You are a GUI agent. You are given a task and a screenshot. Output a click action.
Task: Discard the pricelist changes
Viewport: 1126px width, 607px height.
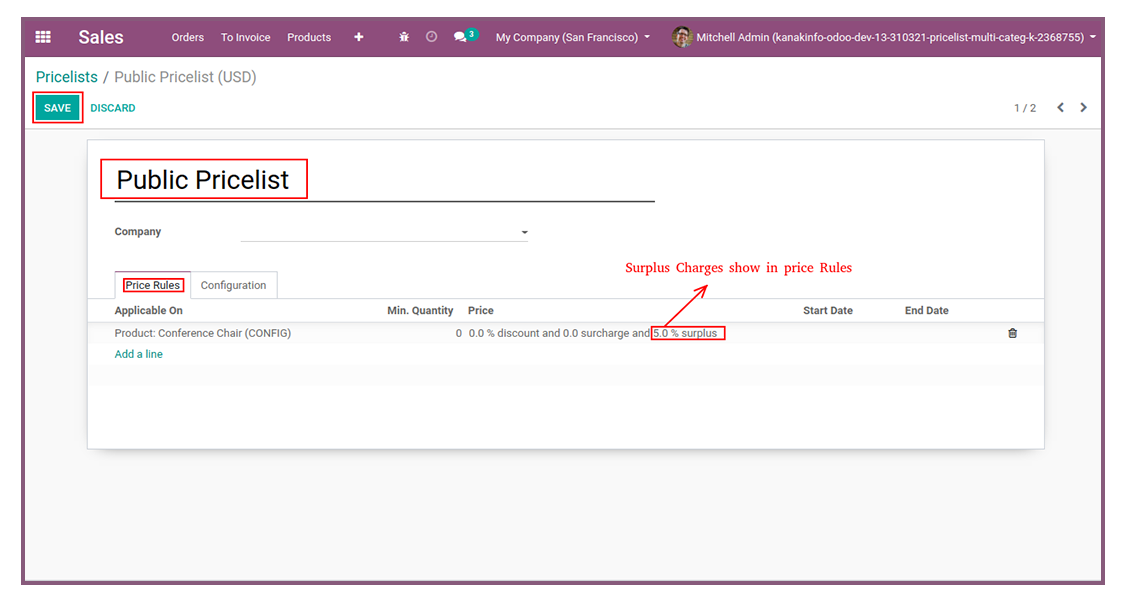point(113,108)
